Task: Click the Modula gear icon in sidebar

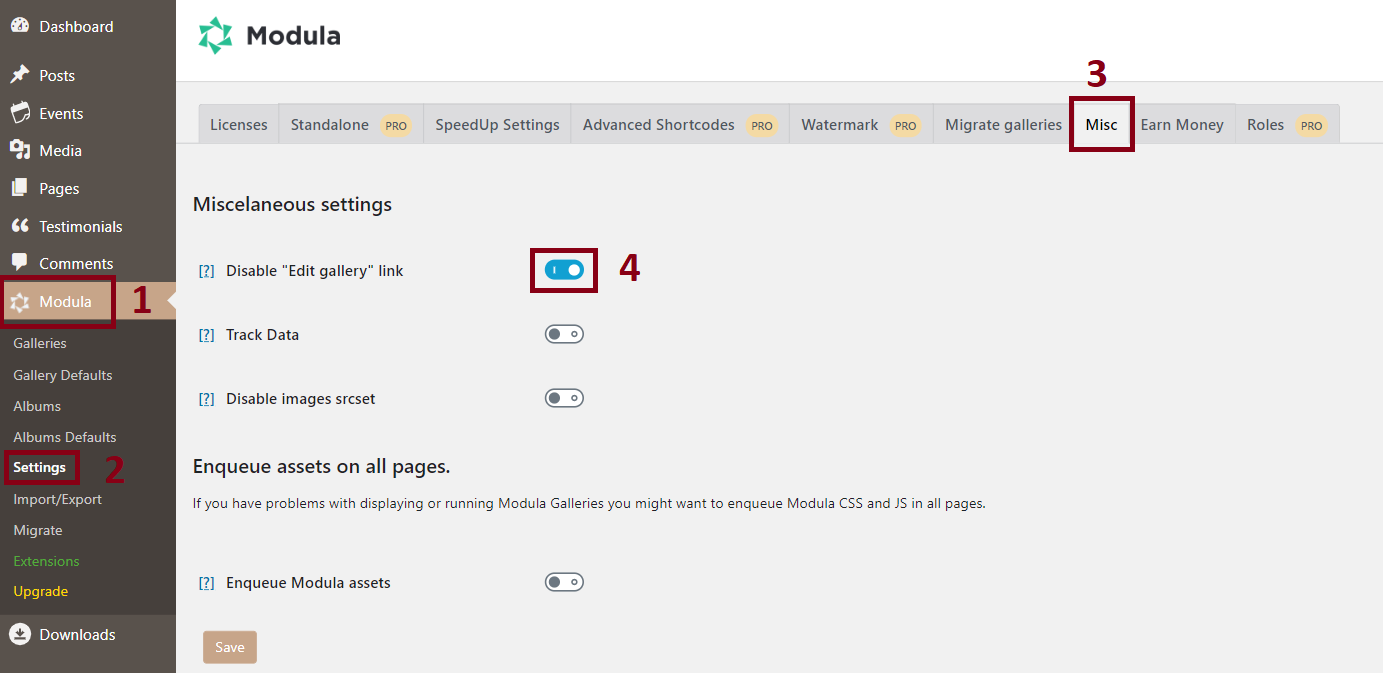Action: [x=20, y=301]
